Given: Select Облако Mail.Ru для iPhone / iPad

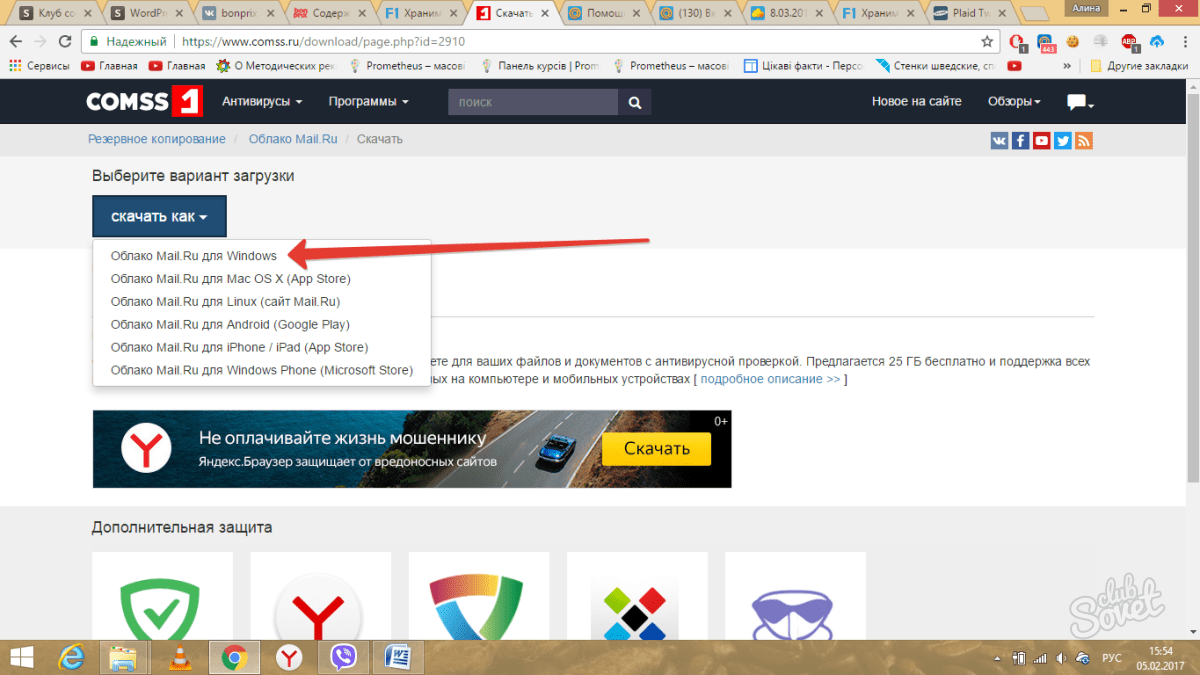Looking at the screenshot, I should tap(240, 348).
